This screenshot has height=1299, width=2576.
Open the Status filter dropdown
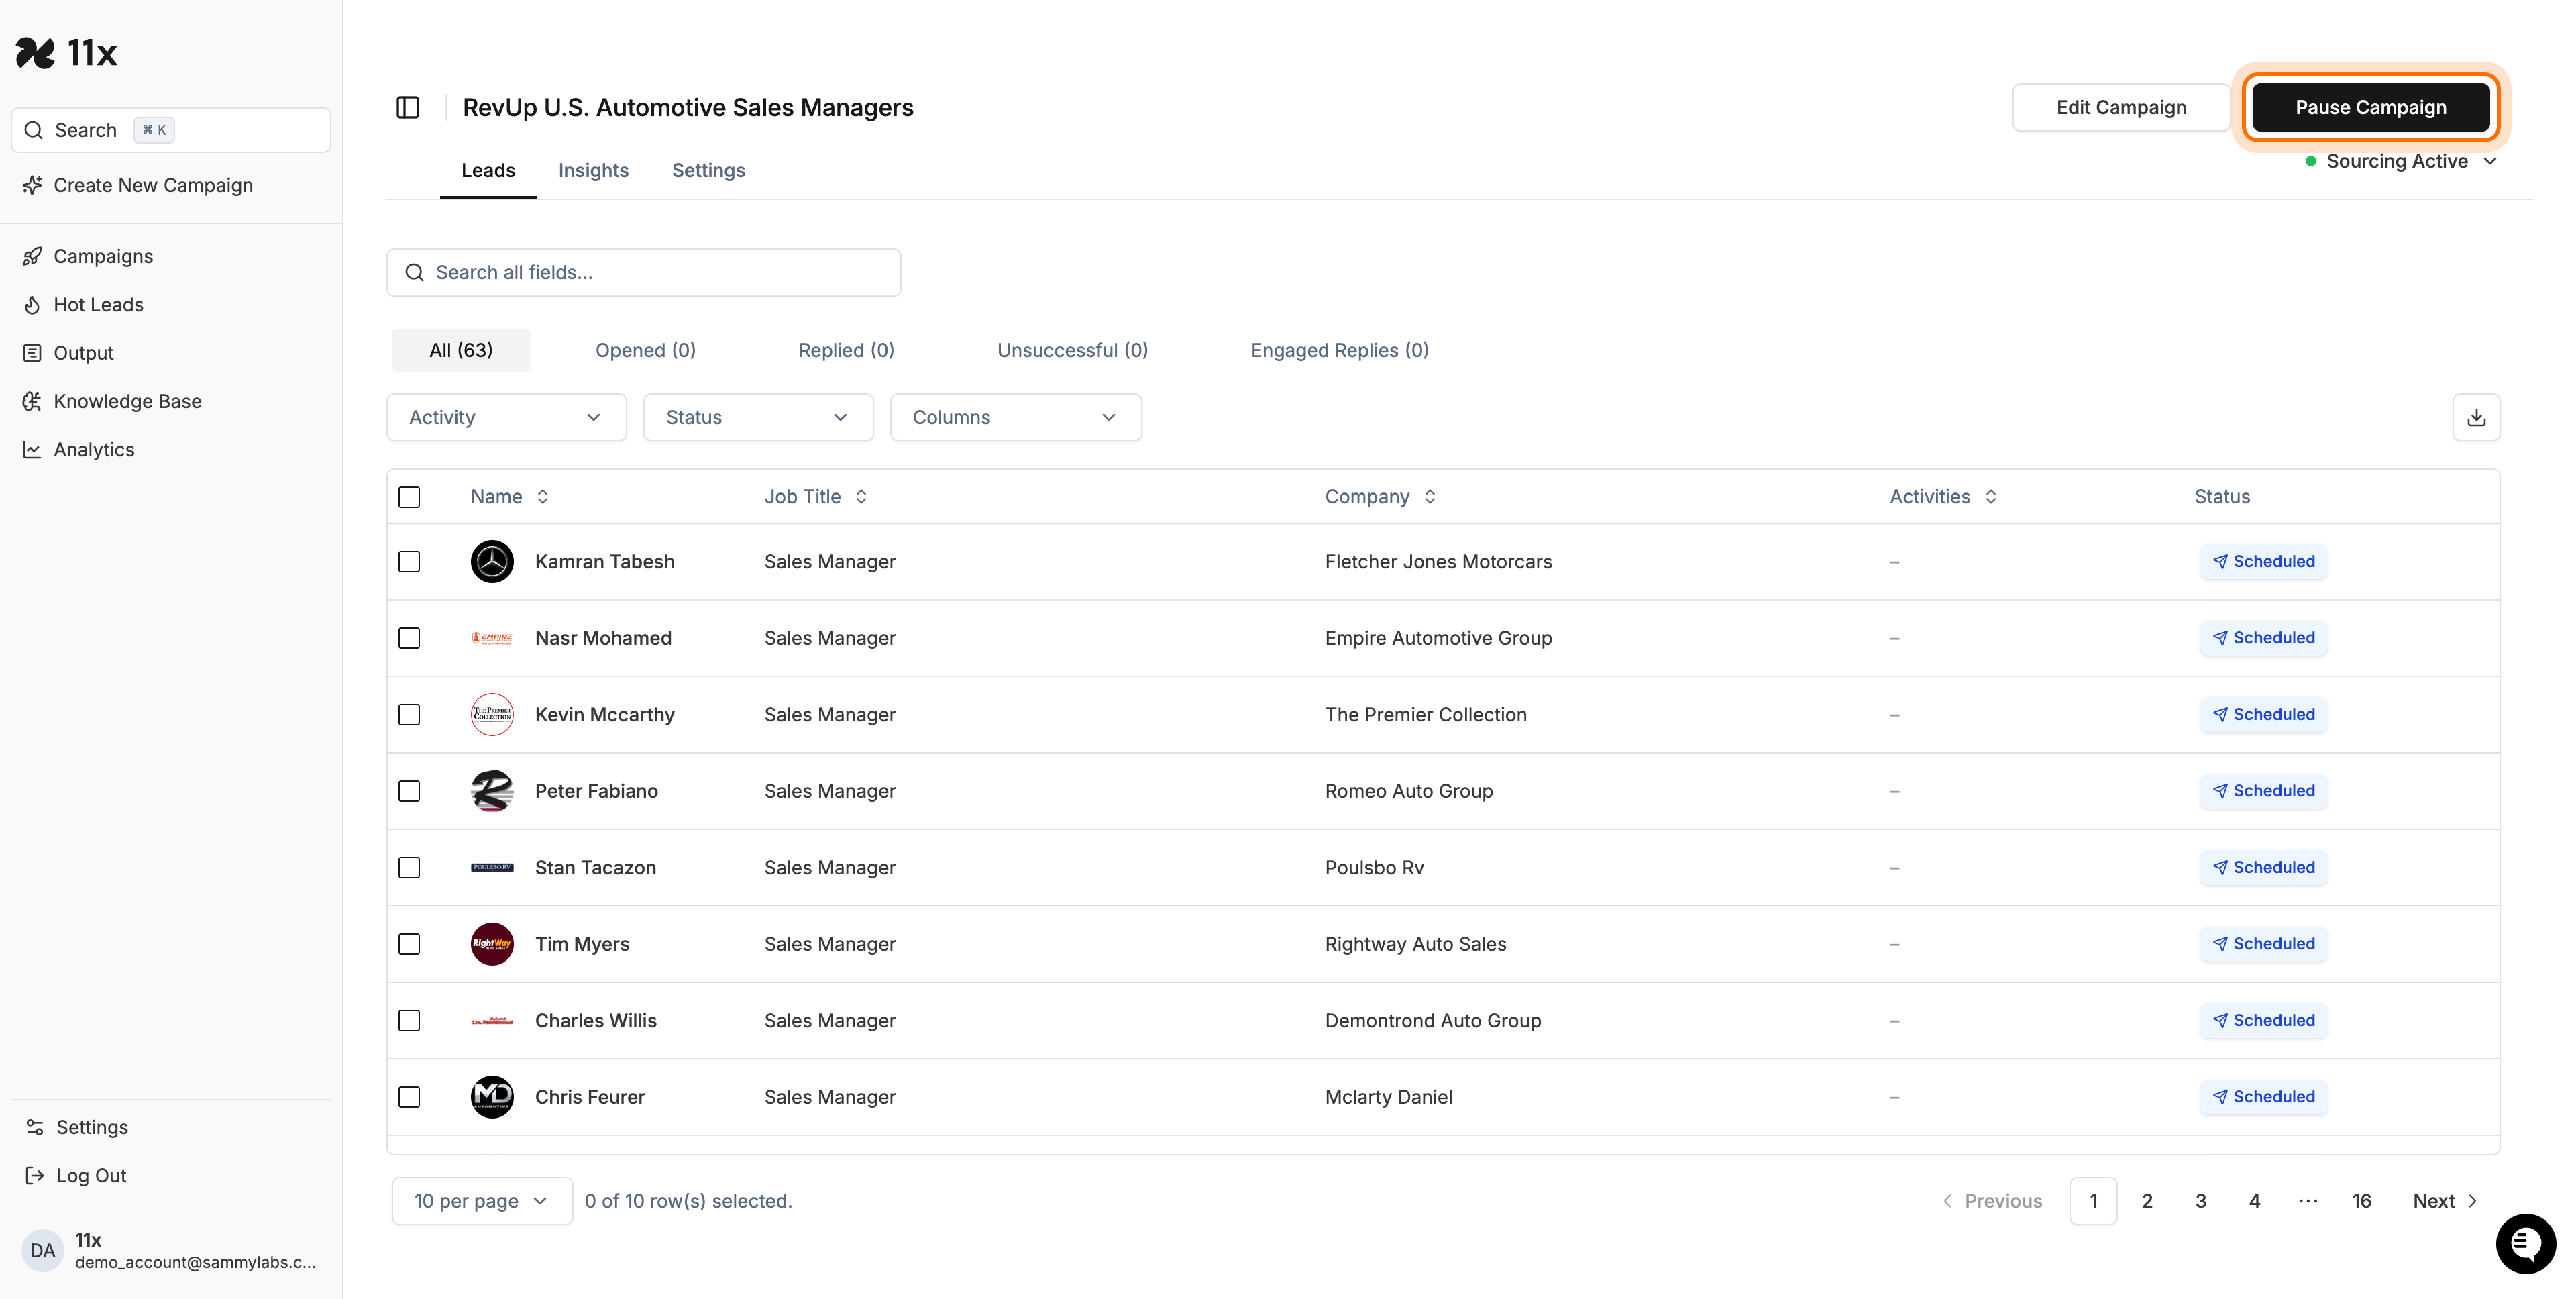click(758, 417)
